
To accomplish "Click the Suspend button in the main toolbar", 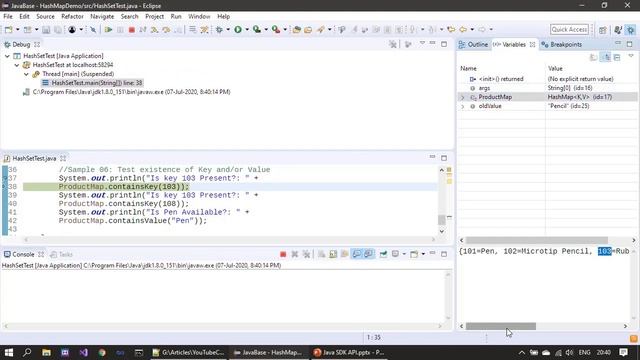I will tap(120, 29).
